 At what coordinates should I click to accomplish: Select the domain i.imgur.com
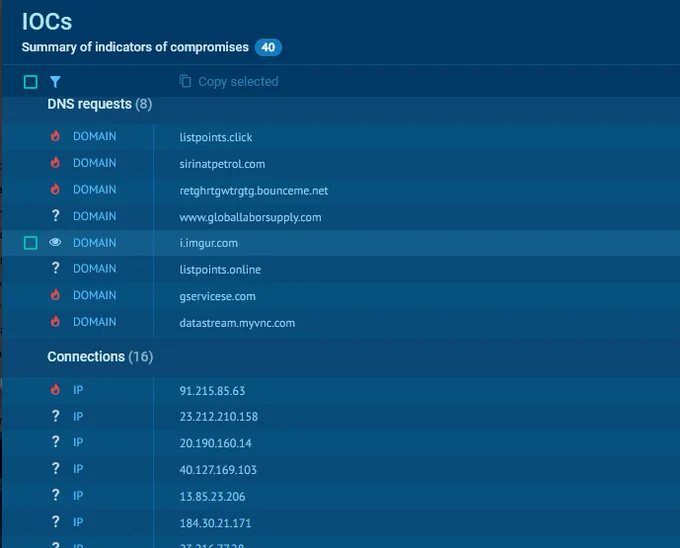point(209,243)
